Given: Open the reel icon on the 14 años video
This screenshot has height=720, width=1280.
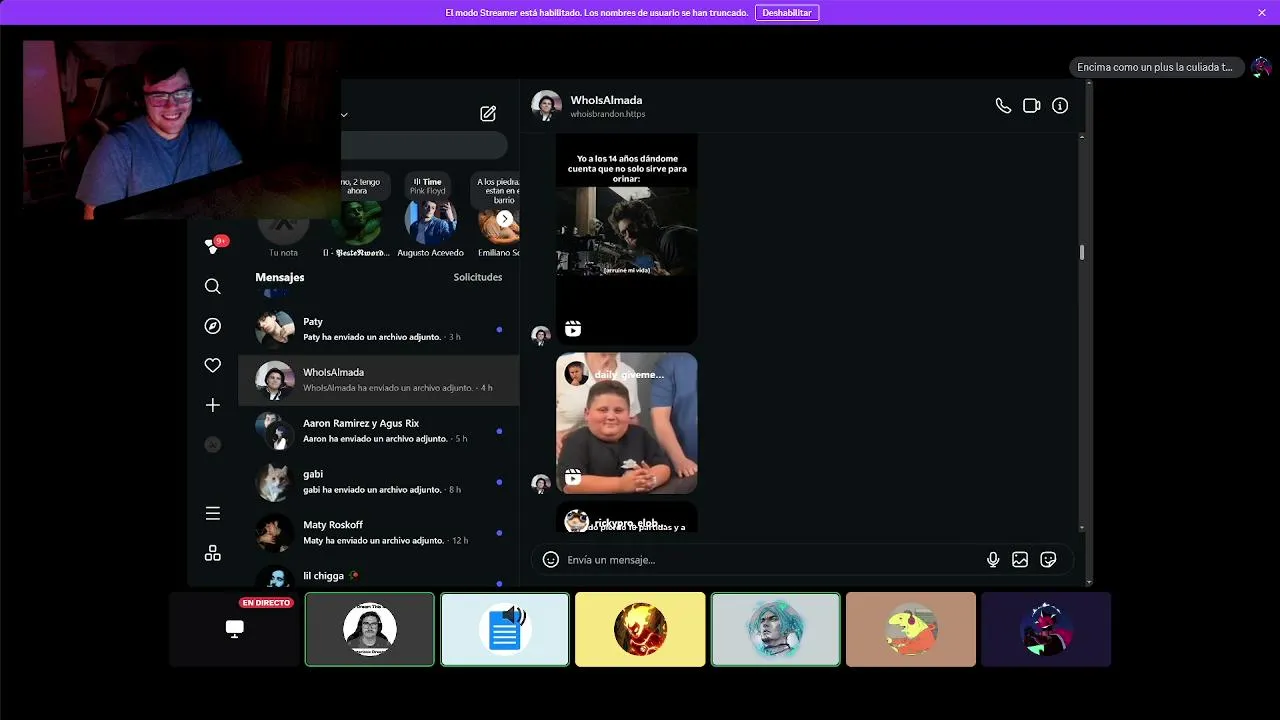Looking at the screenshot, I should tap(573, 329).
